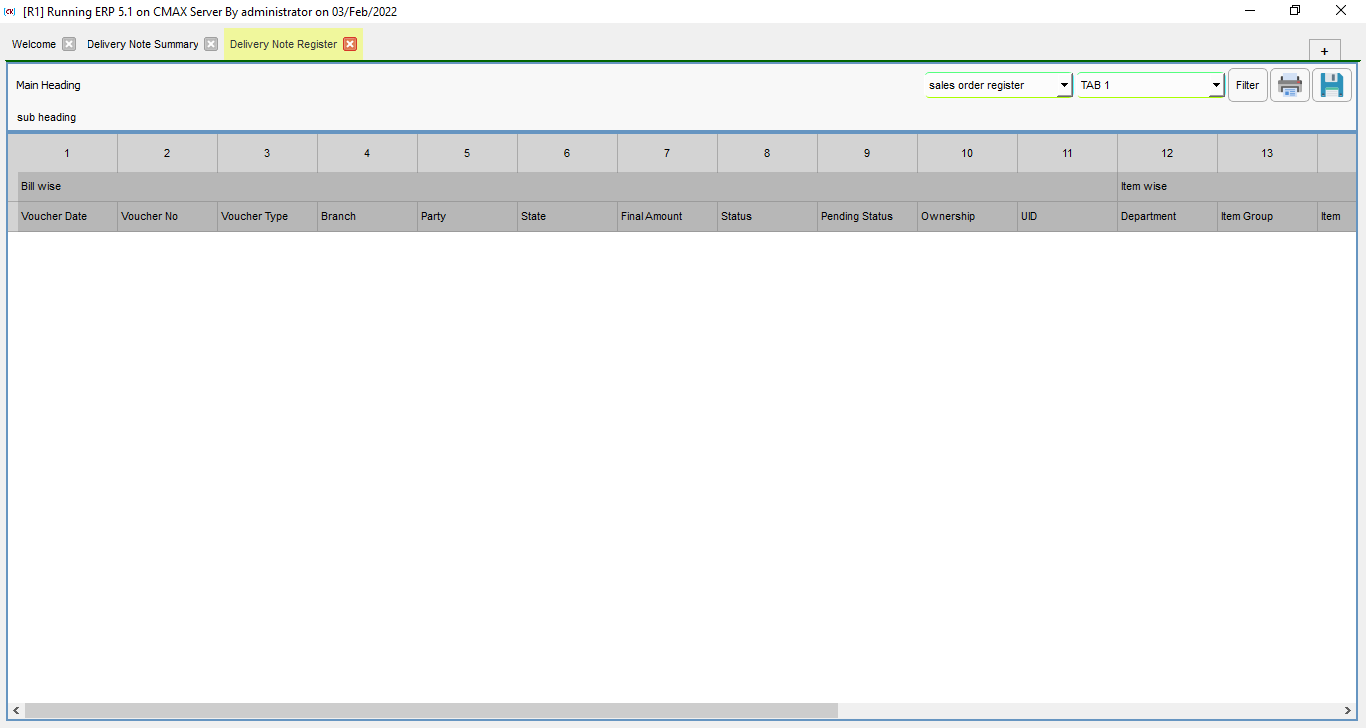Switch to the Welcome tab
The width and height of the screenshot is (1366, 728).
[33, 44]
